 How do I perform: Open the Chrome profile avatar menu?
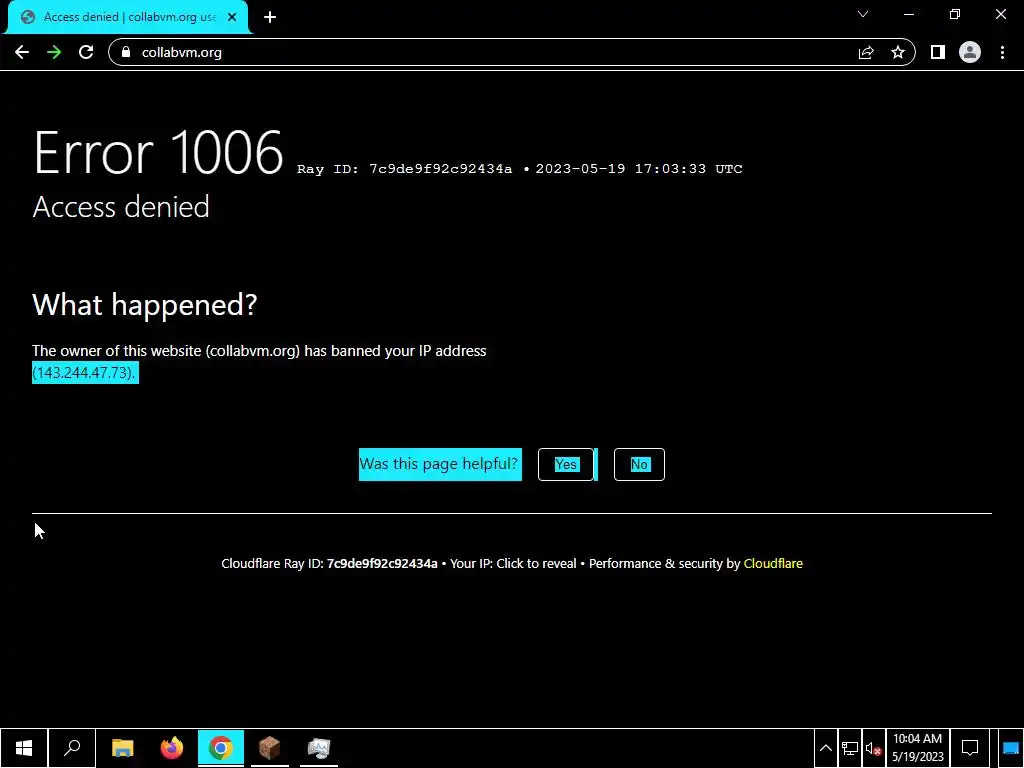tap(970, 52)
